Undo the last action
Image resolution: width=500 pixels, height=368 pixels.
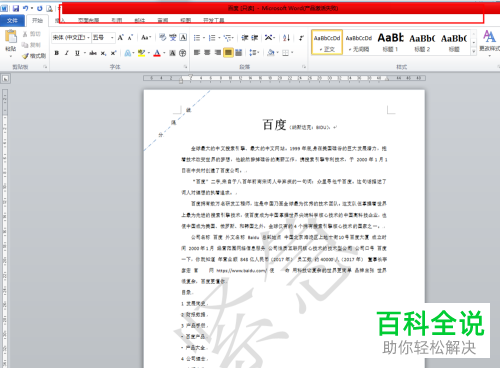click(x=26, y=8)
